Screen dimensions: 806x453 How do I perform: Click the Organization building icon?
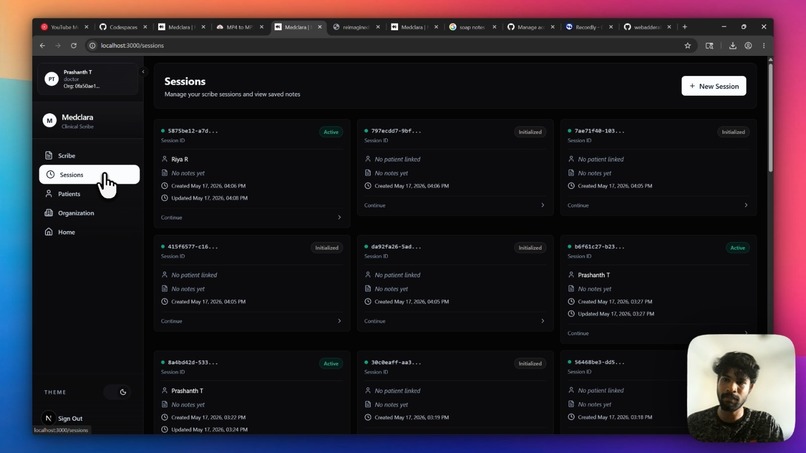click(x=49, y=213)
